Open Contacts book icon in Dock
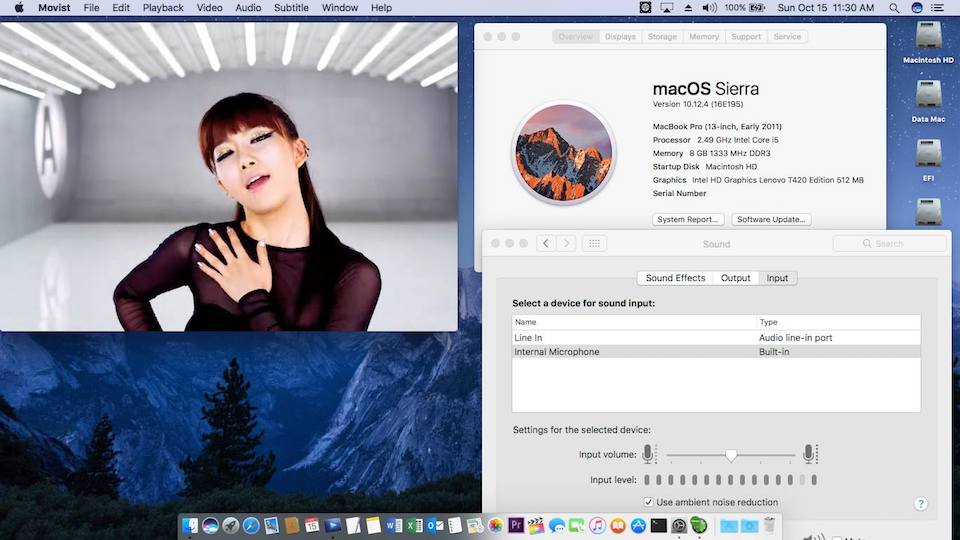The height and width of the screenshot is (540, 960). [291, 525]
